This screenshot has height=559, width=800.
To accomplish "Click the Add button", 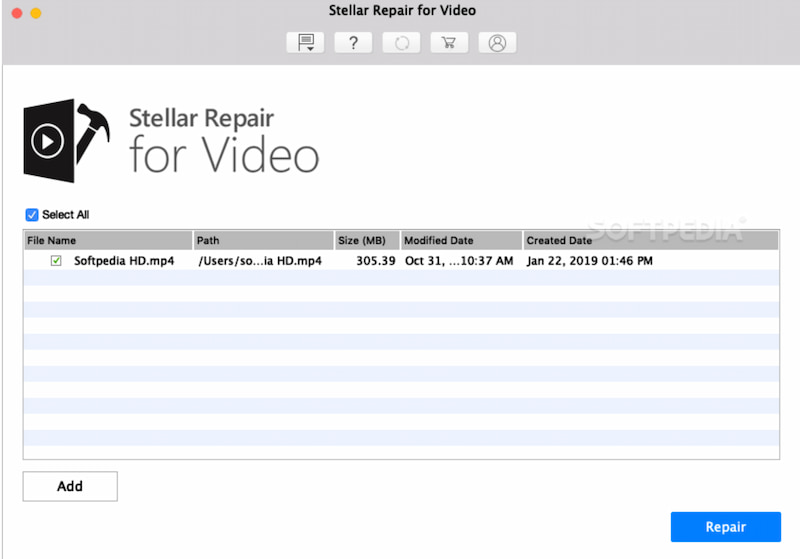I will pyautogui.click(x=70, y=486).
